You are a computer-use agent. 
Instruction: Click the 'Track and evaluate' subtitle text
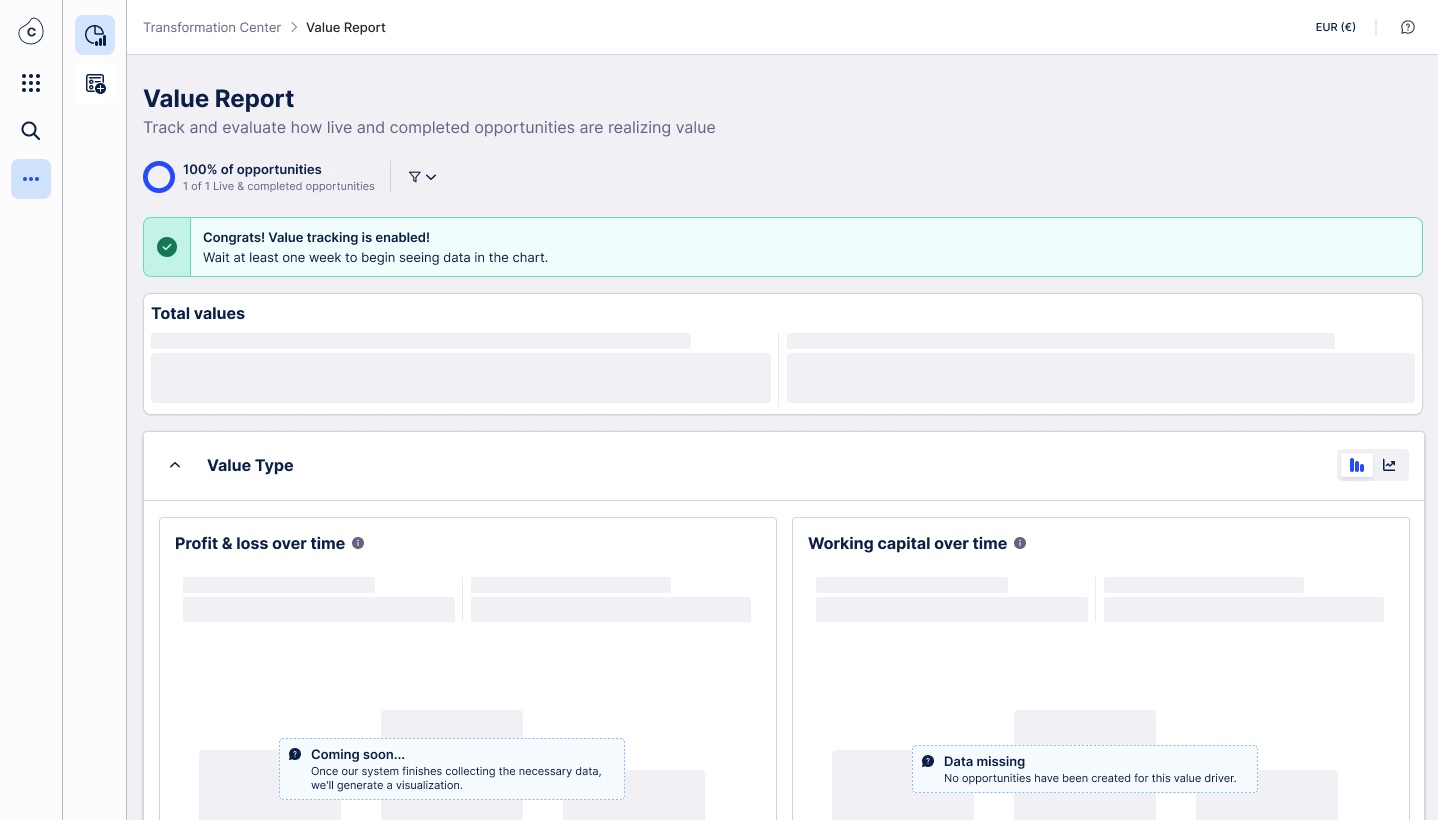coord(429,127)
